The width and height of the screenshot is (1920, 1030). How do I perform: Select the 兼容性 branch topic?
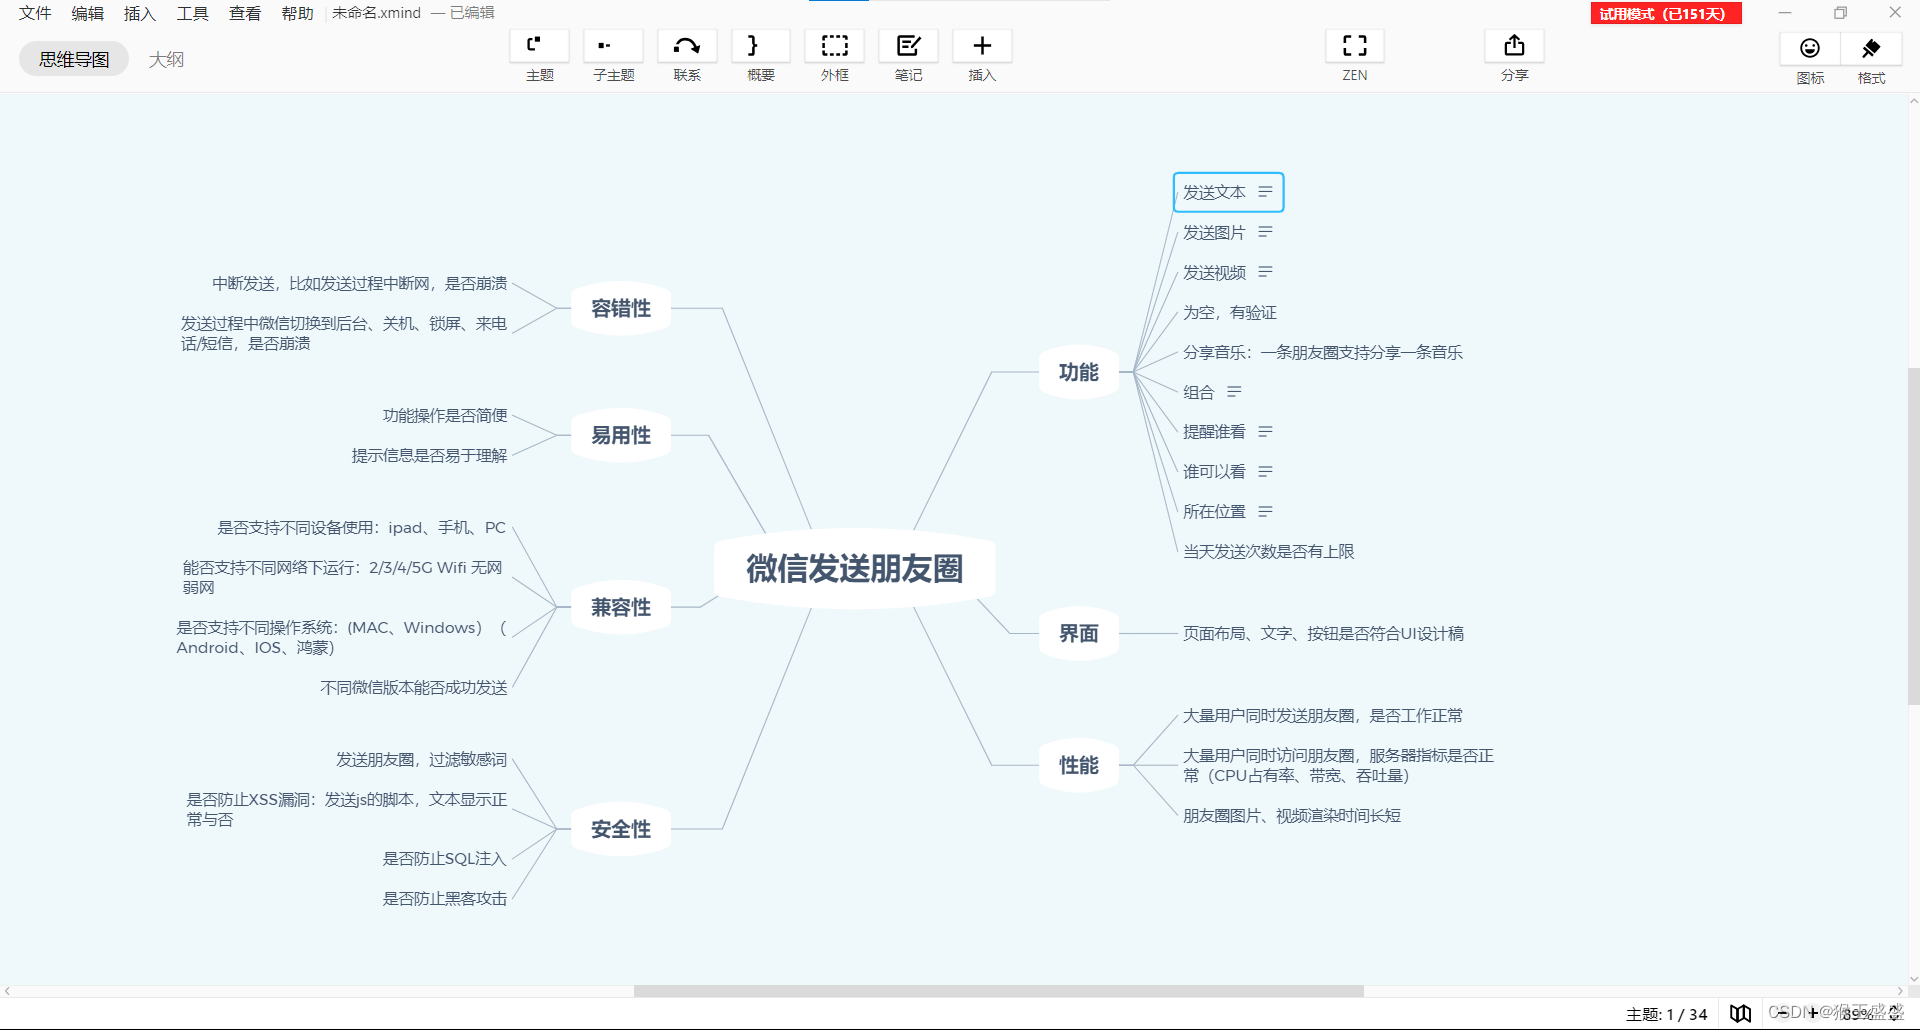pyautogui.click(x=621, y=607)
